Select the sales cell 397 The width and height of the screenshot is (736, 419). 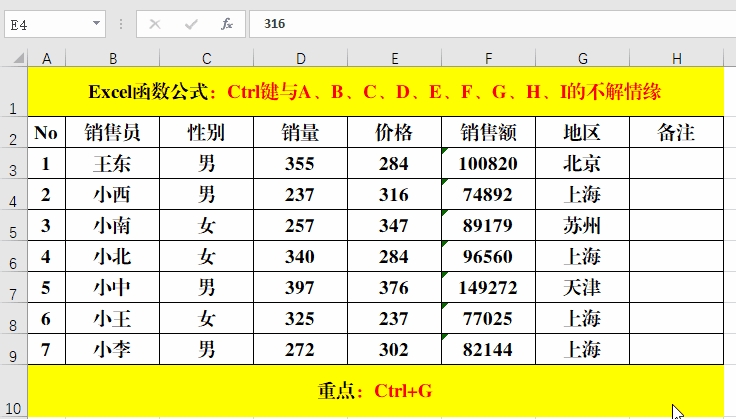tap(300, 287)
